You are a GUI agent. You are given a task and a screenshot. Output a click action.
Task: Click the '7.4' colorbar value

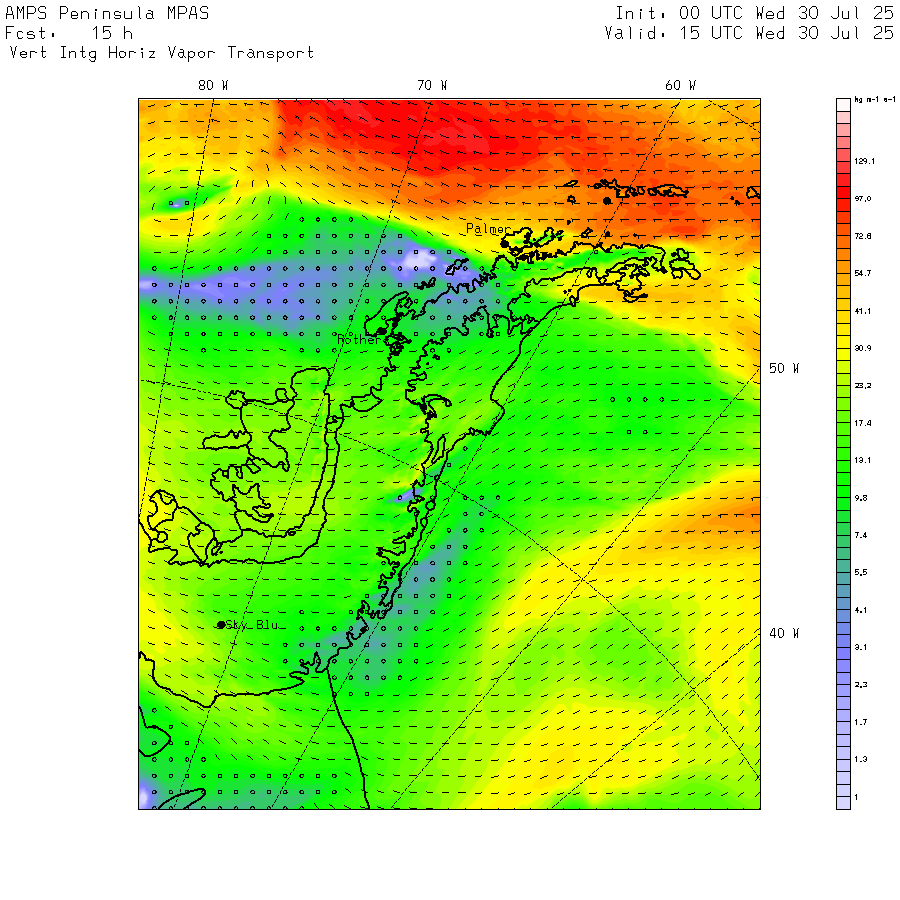861,536
